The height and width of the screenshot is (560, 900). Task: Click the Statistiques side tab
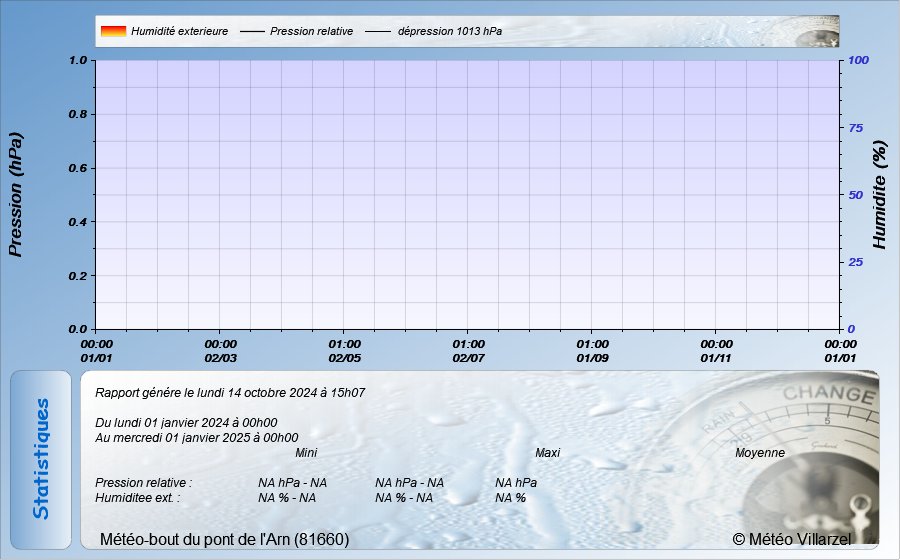point(41,460)
